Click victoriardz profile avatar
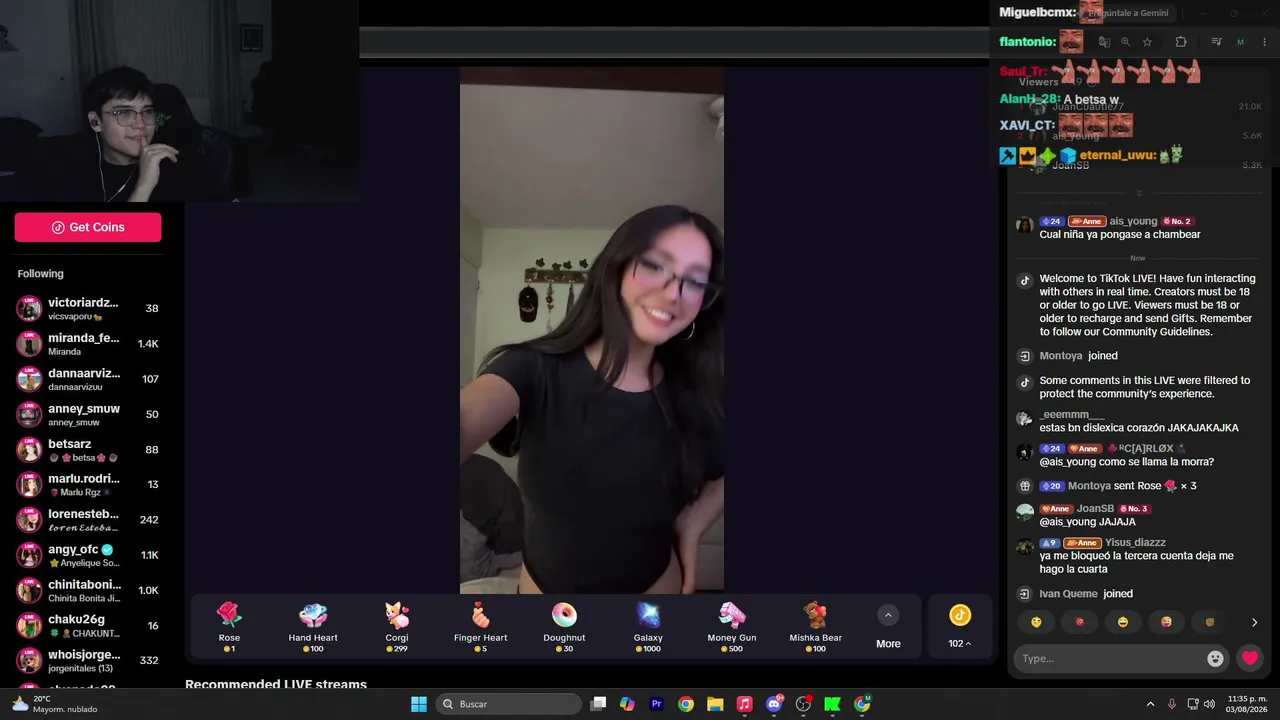This screenshot has width=1280, height=720. 29,308
